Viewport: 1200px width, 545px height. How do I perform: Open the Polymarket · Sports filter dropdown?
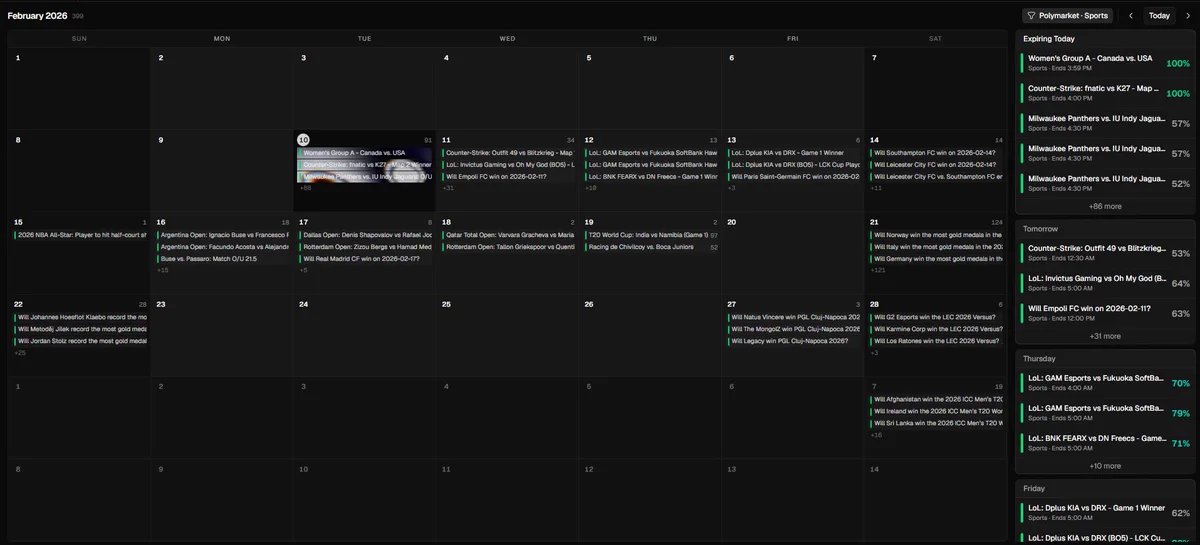(x=1067, y=16)
